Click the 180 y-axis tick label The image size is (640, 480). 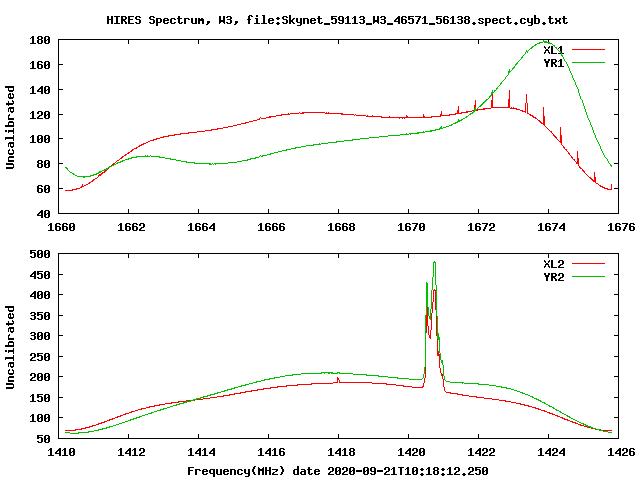pyautogui.click(x=40, y=40)
